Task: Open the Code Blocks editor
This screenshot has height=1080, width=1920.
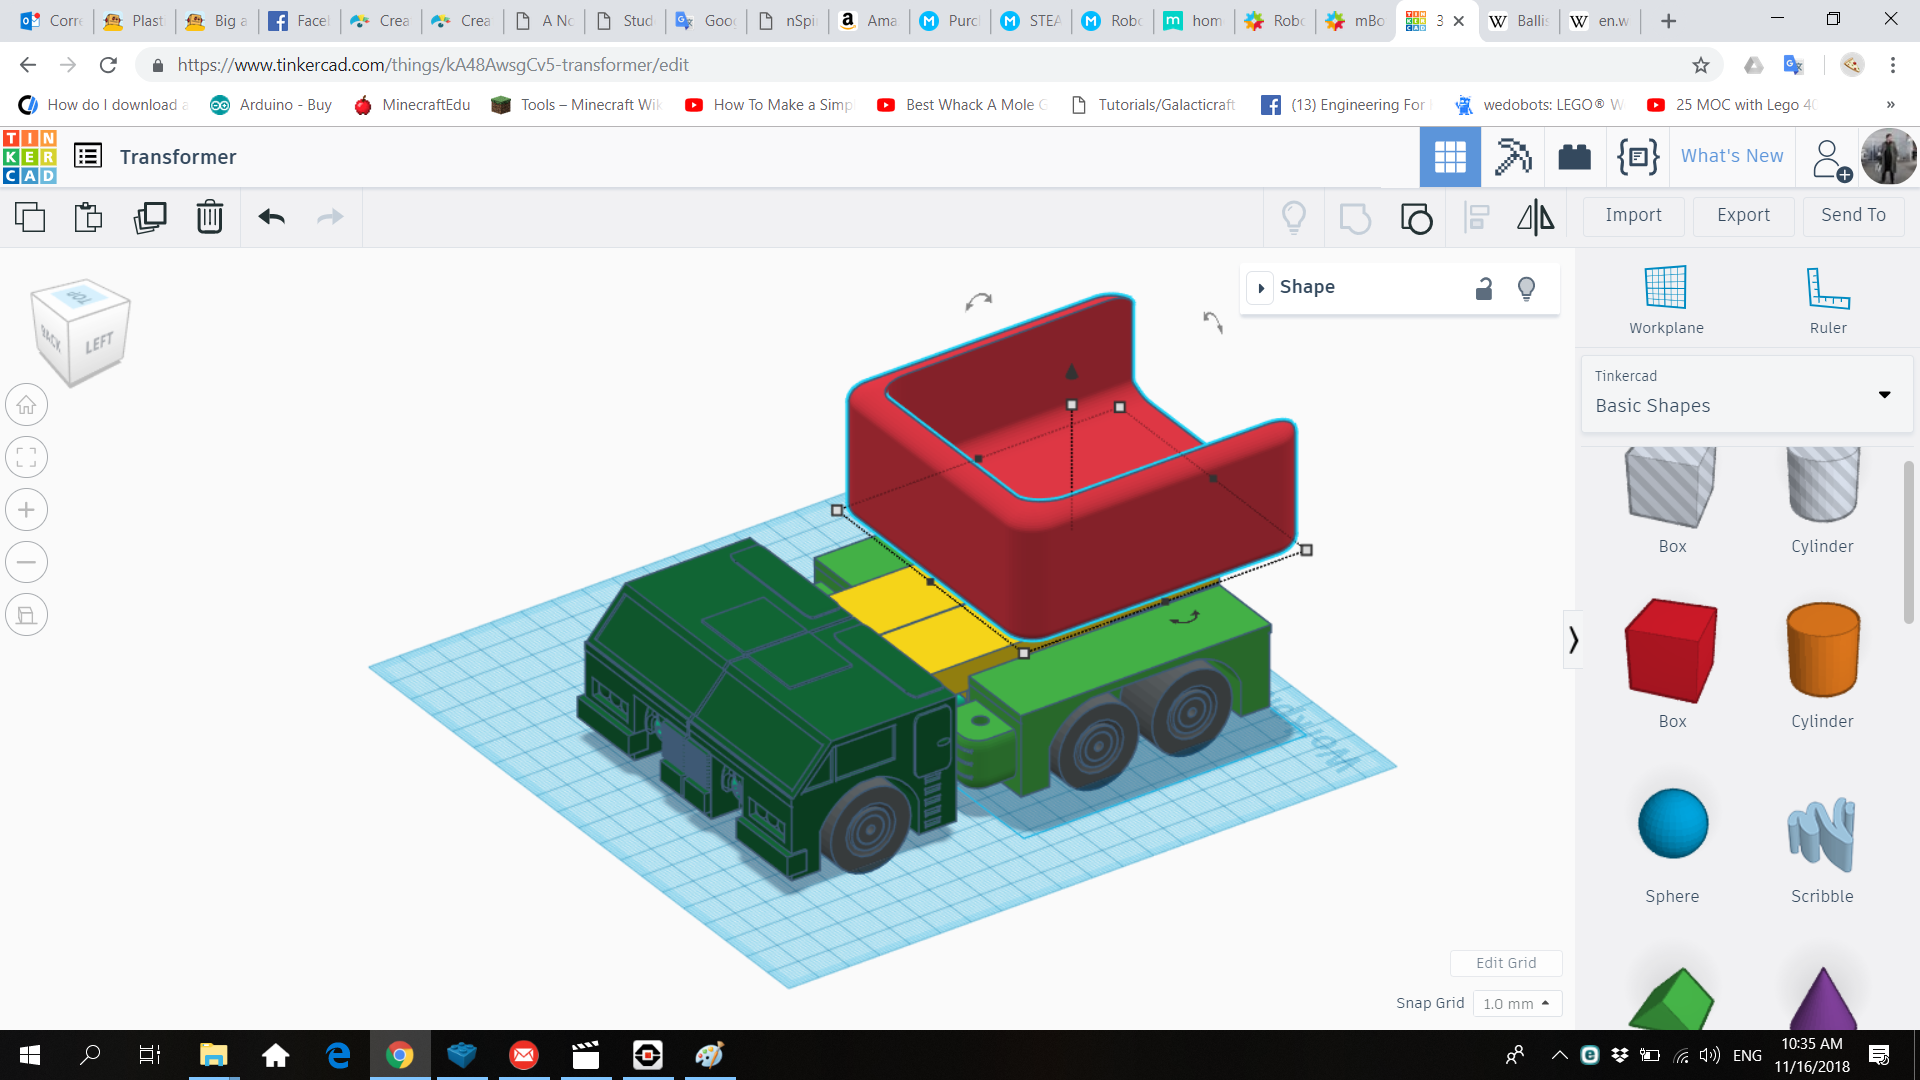Action: coord(1636,156)
